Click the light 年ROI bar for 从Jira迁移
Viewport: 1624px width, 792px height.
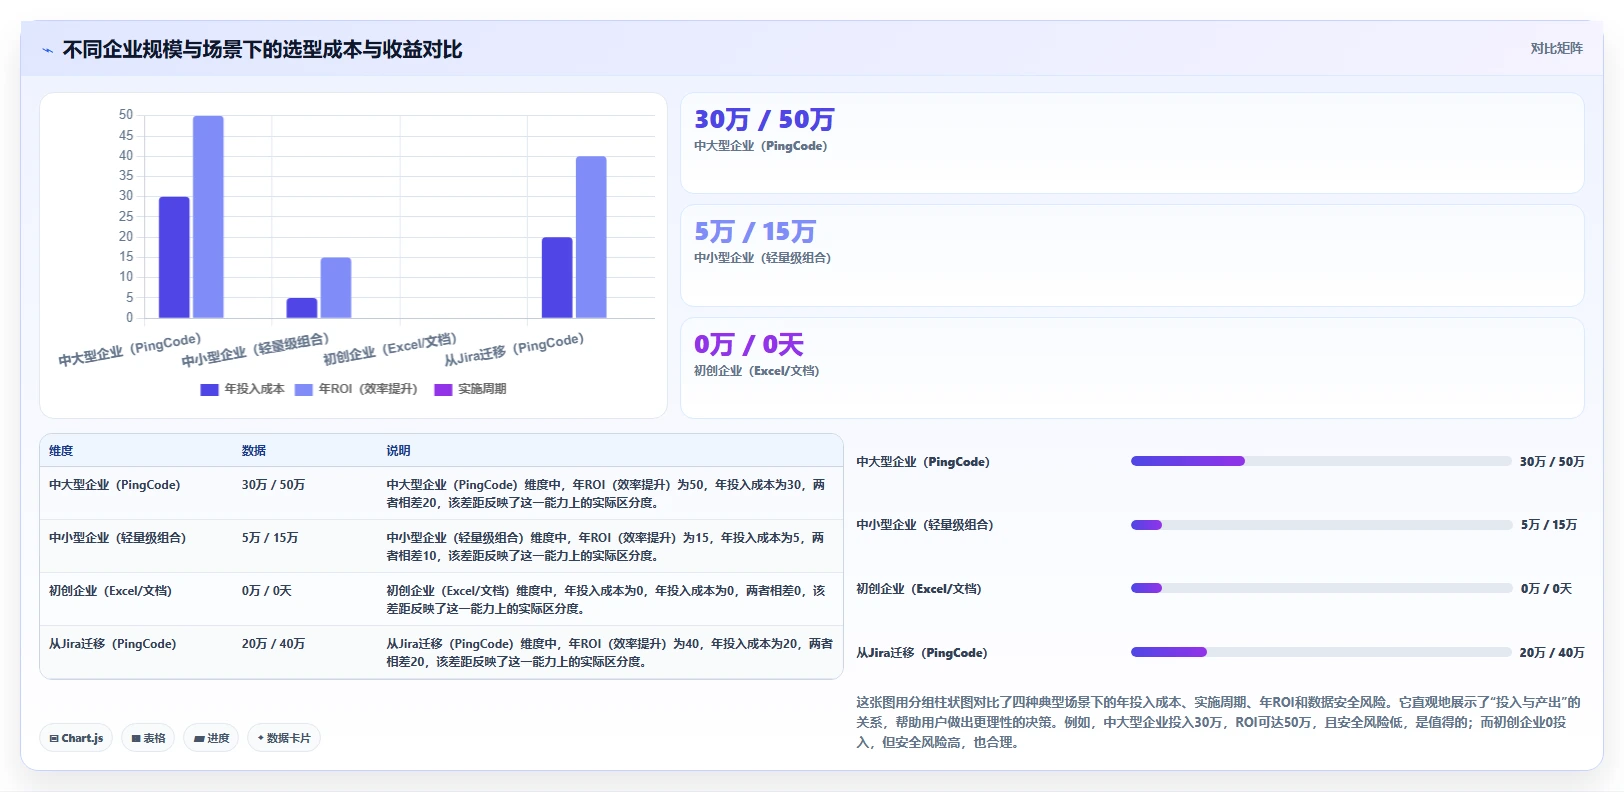(591, 237)
